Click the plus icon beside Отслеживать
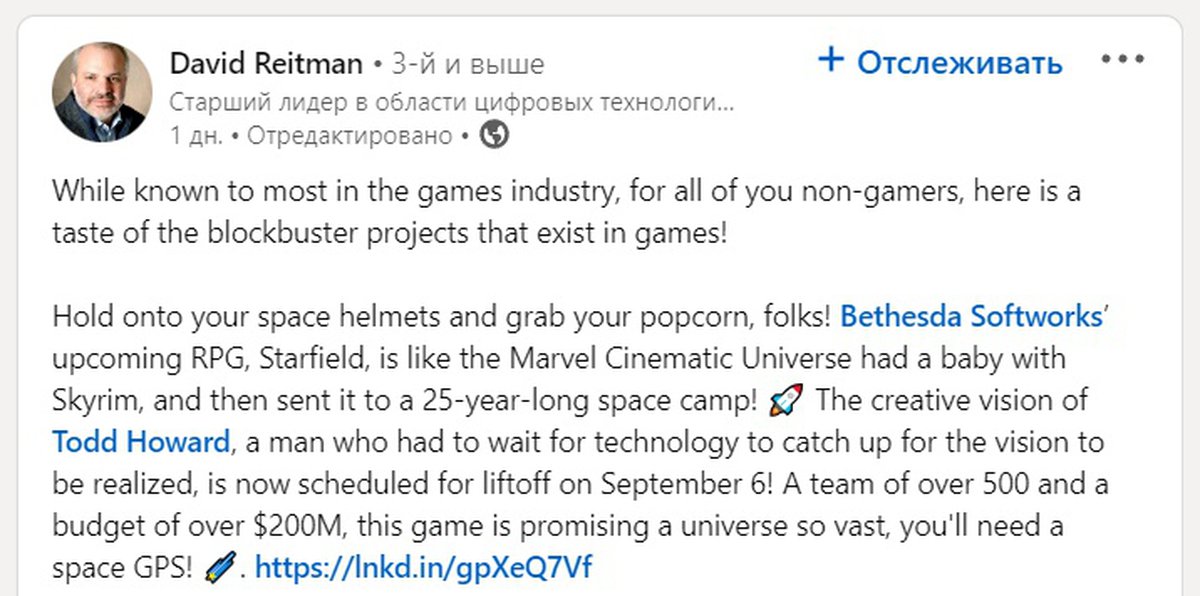The height and width of the screenshot is (596, 1200). [831, 61]
